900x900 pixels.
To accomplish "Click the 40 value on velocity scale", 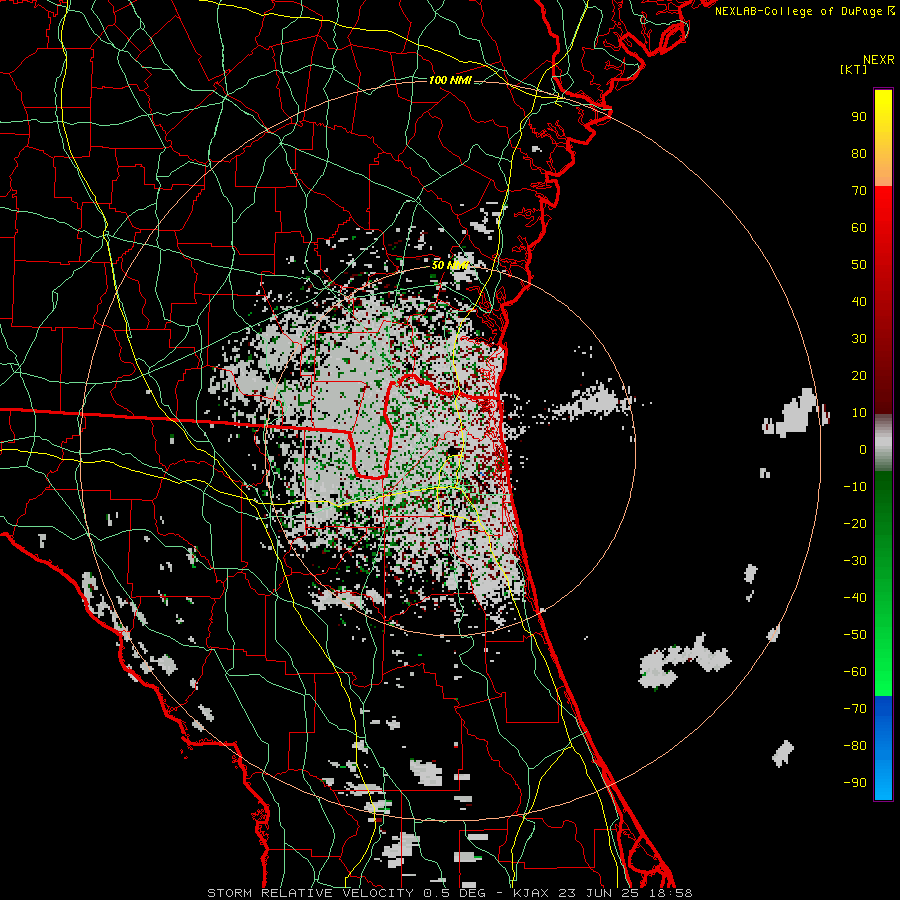I will coord(859,302).
